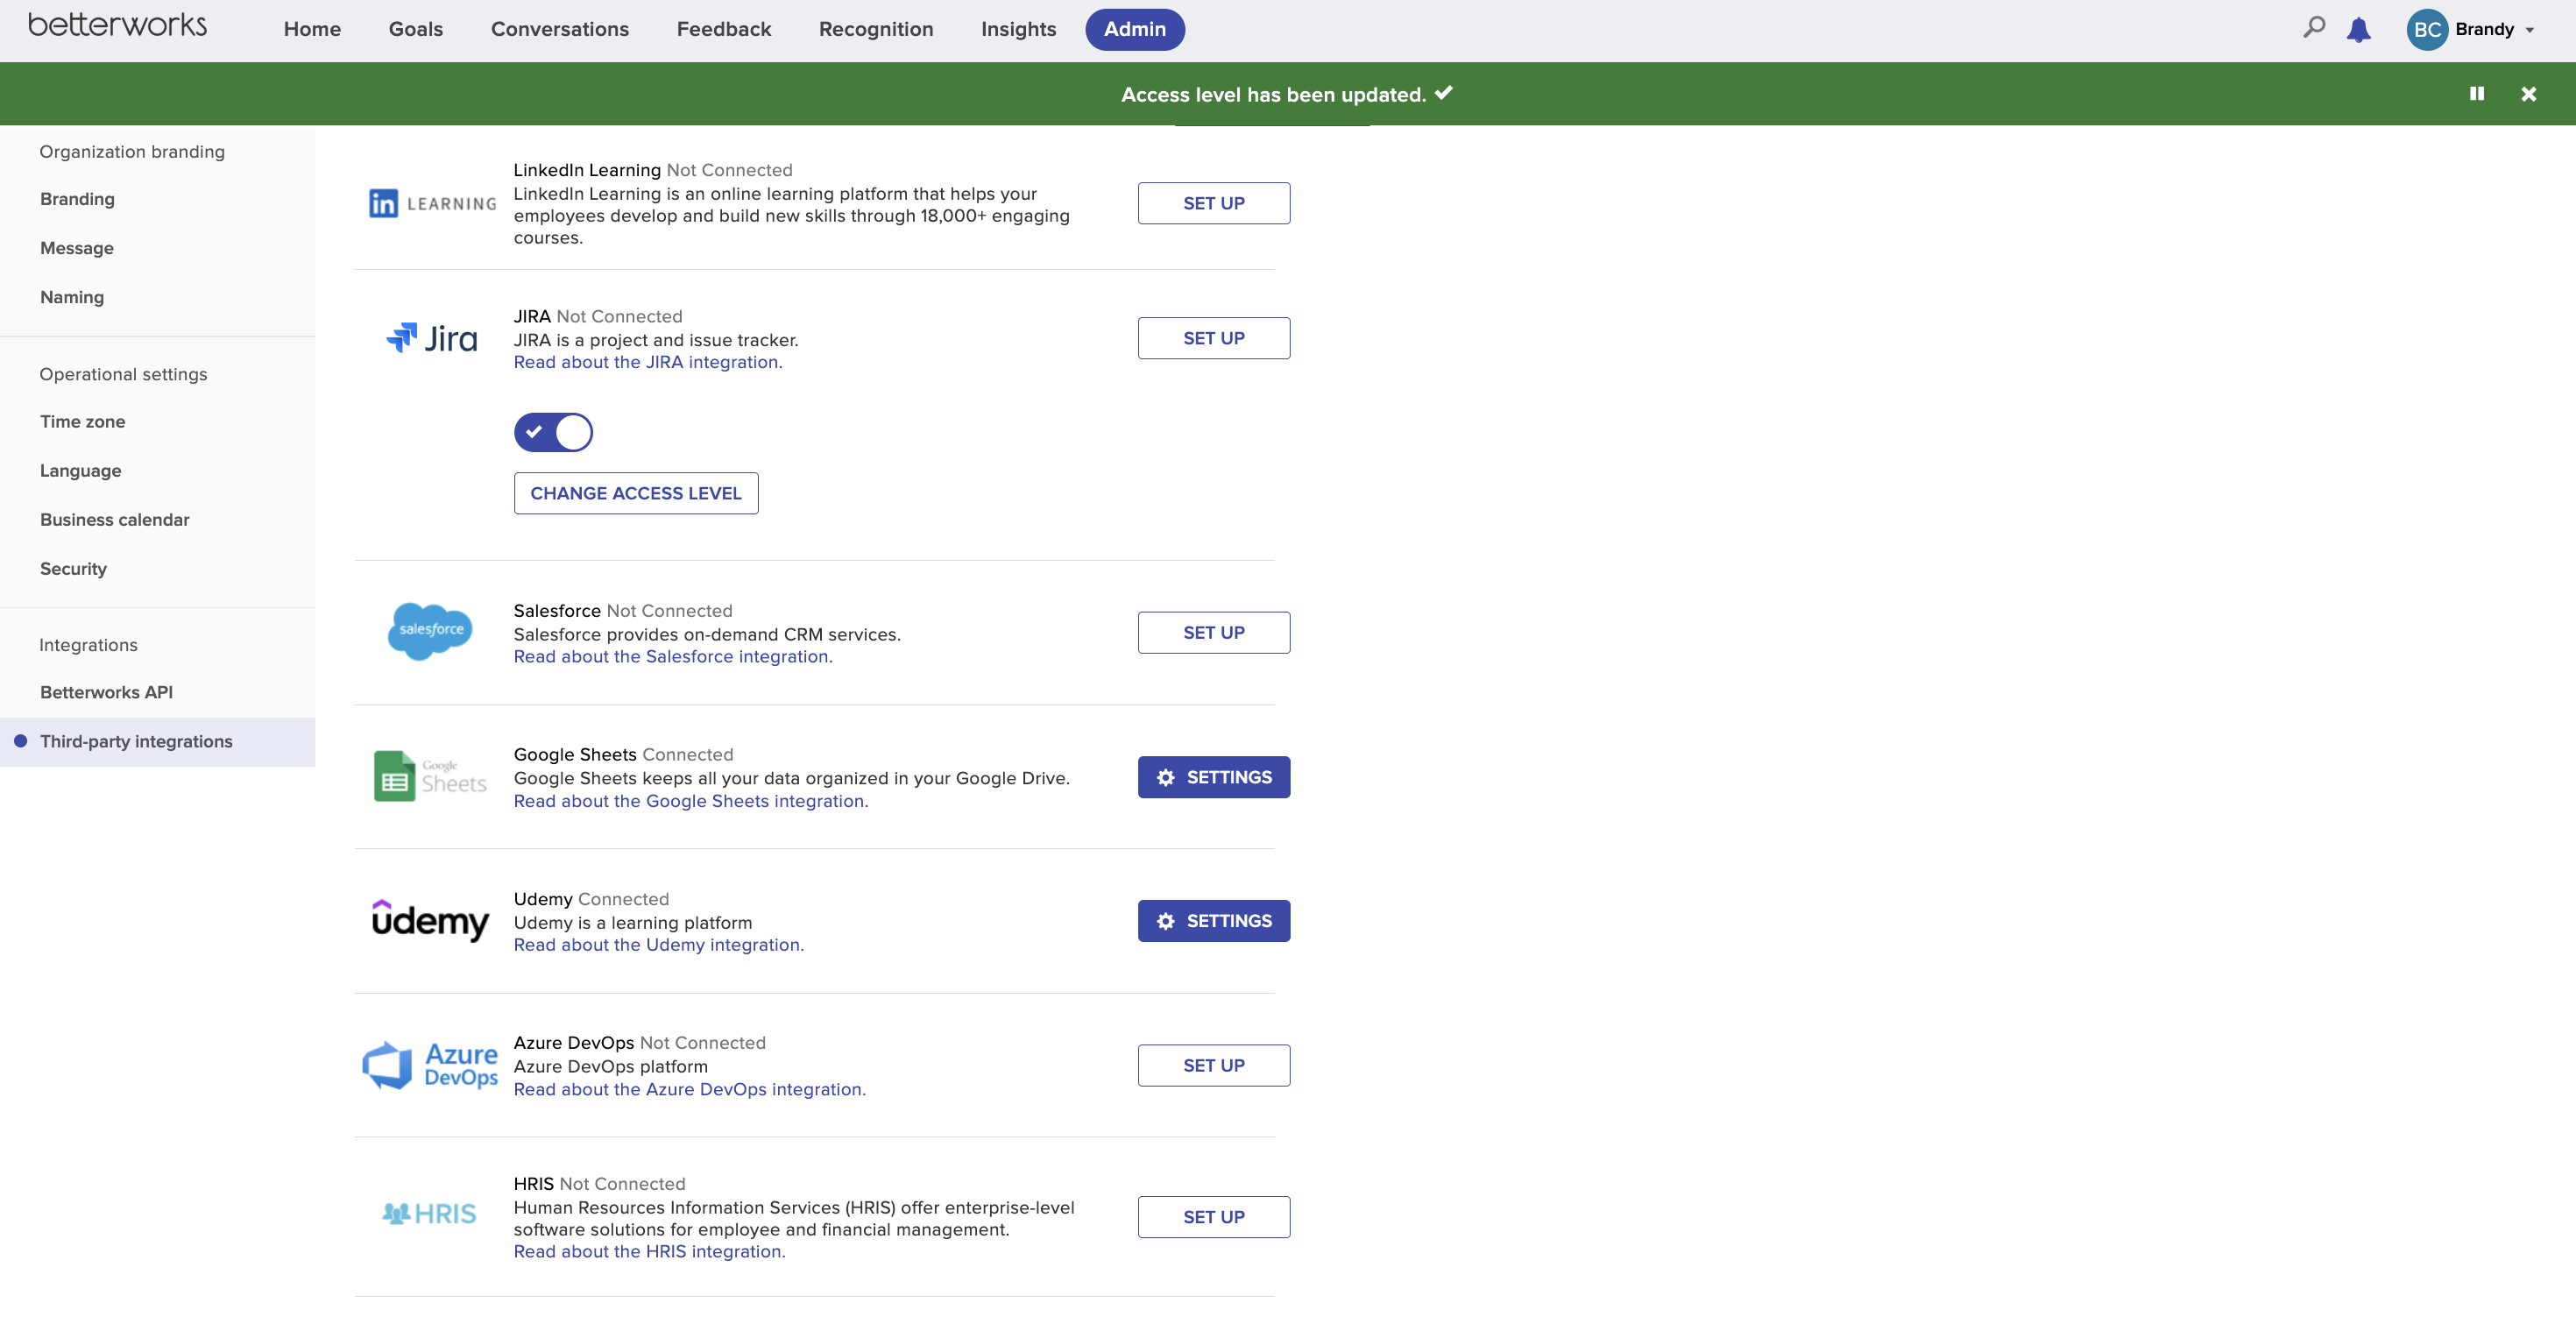Select Third-party integrations in sidebar
This screenshot has height=1317, width=2576.
(157, 741)
